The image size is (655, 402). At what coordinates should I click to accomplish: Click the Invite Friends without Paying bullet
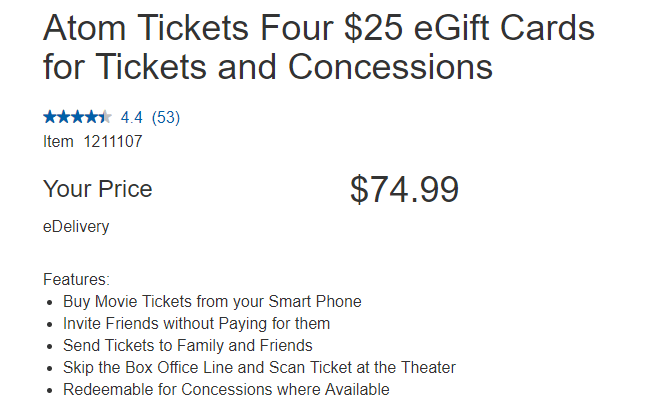tap(196, 323)
